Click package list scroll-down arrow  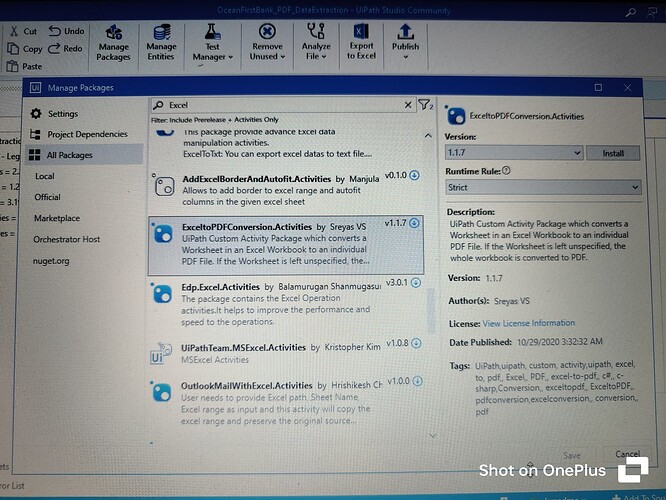click(432, 435)
